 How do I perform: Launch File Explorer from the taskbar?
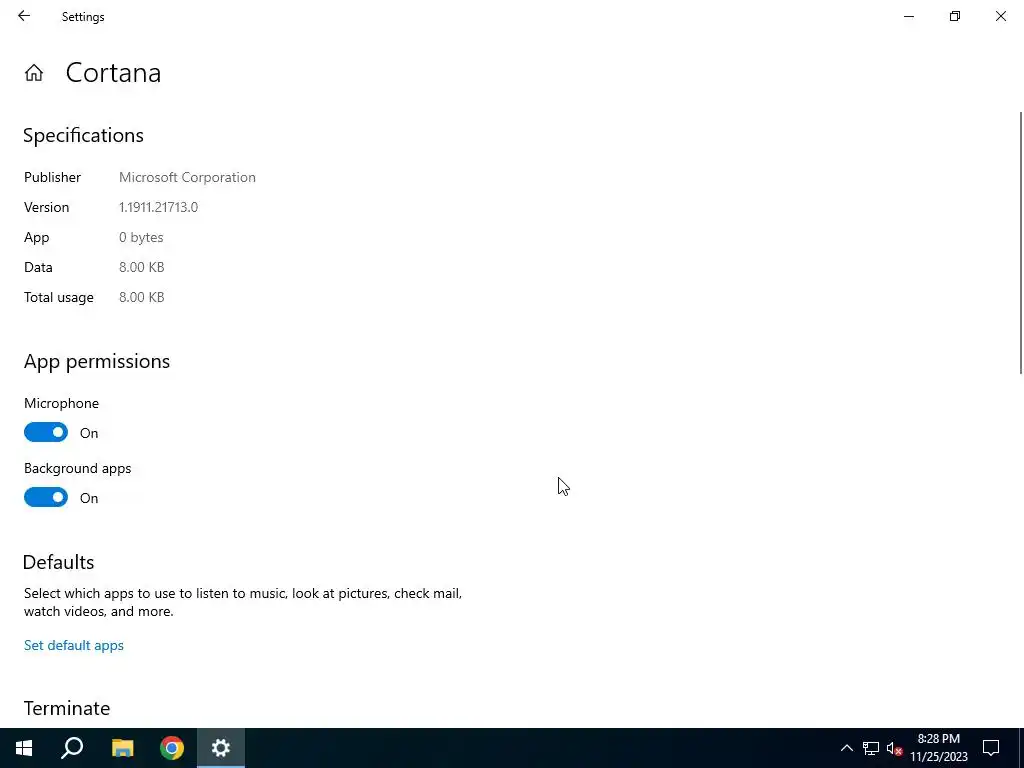point(122,748)
